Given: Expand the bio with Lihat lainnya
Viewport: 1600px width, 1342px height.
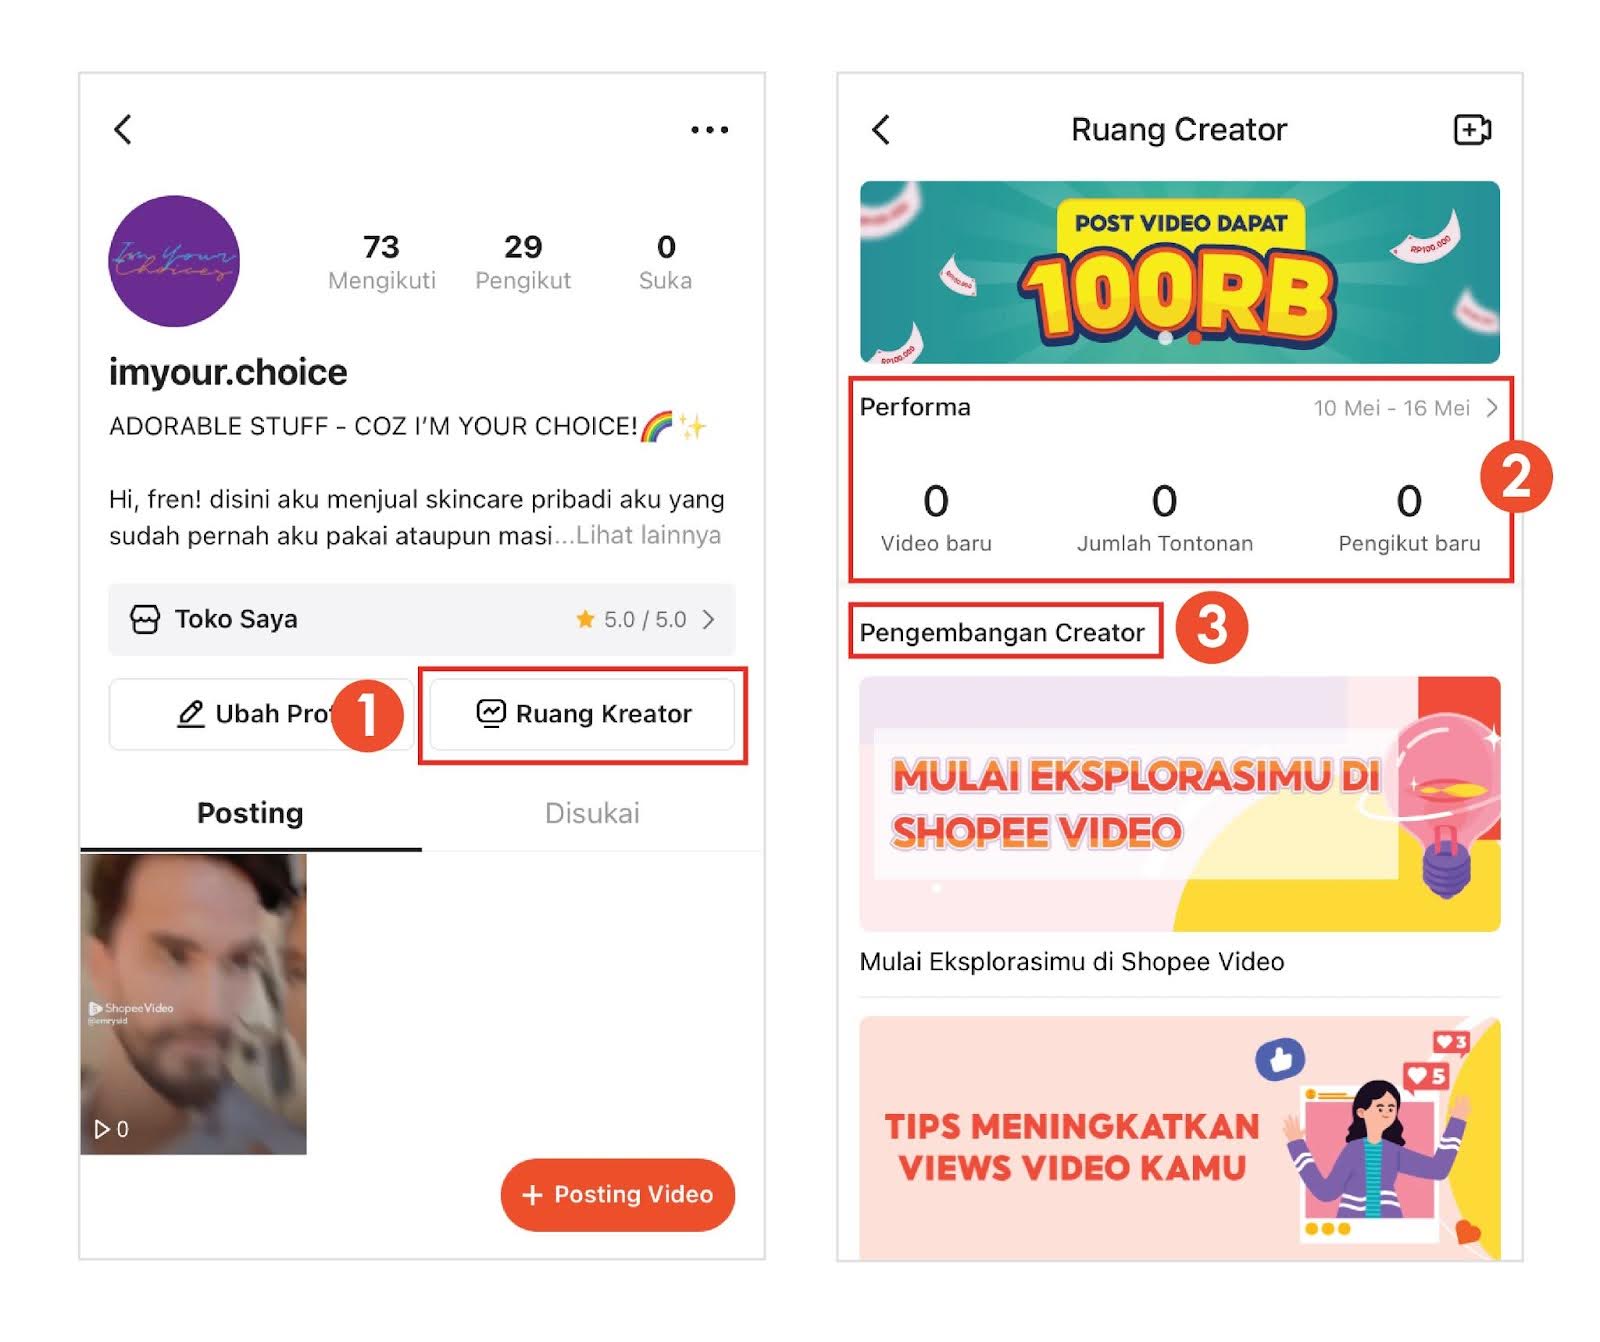Looking at the screenshot, I should click(647, 535).
